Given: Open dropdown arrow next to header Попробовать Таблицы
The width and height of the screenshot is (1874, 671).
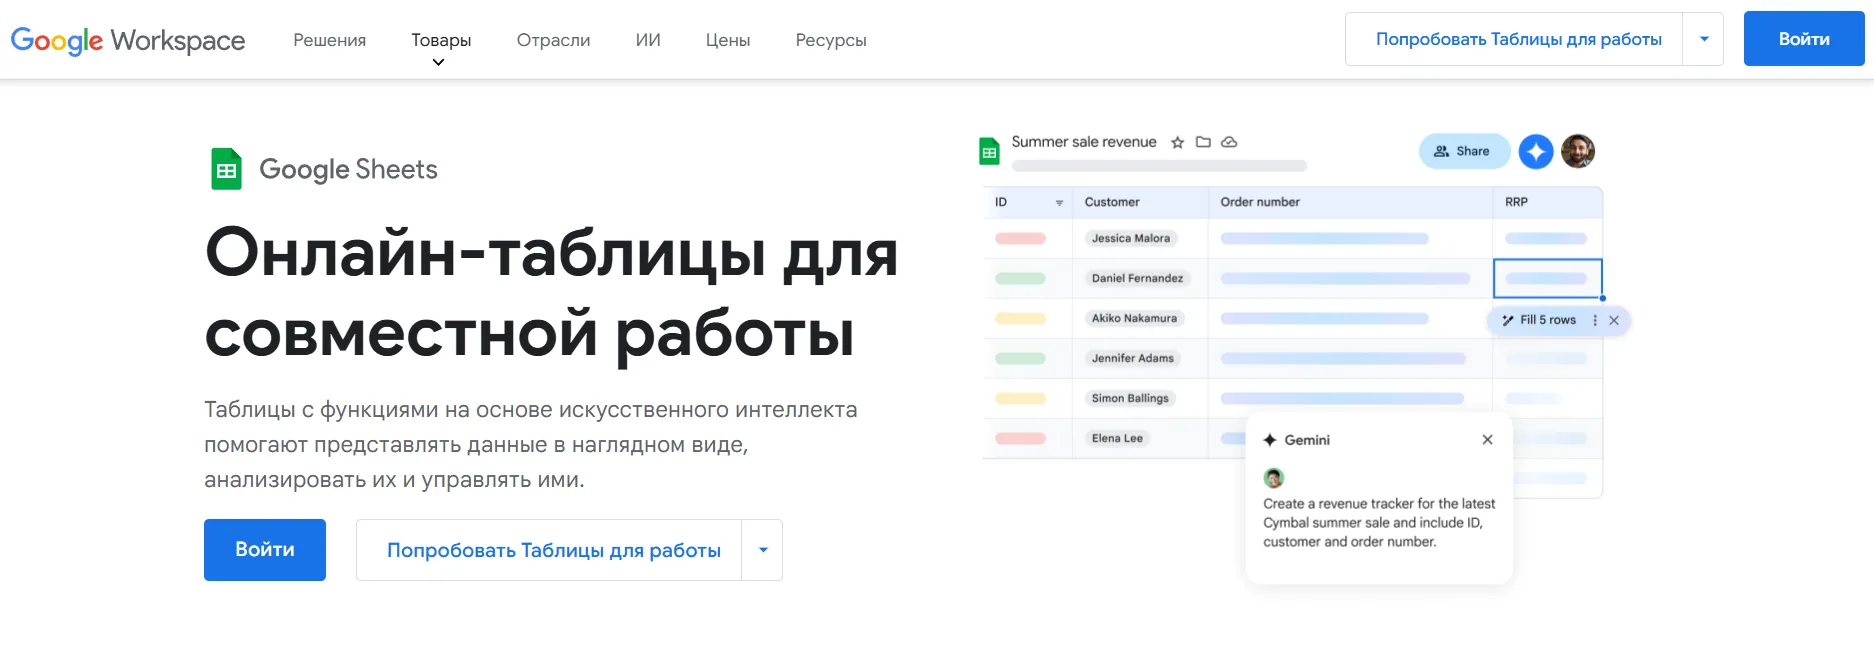Looking at the screenshot, I should [1703, 40].
